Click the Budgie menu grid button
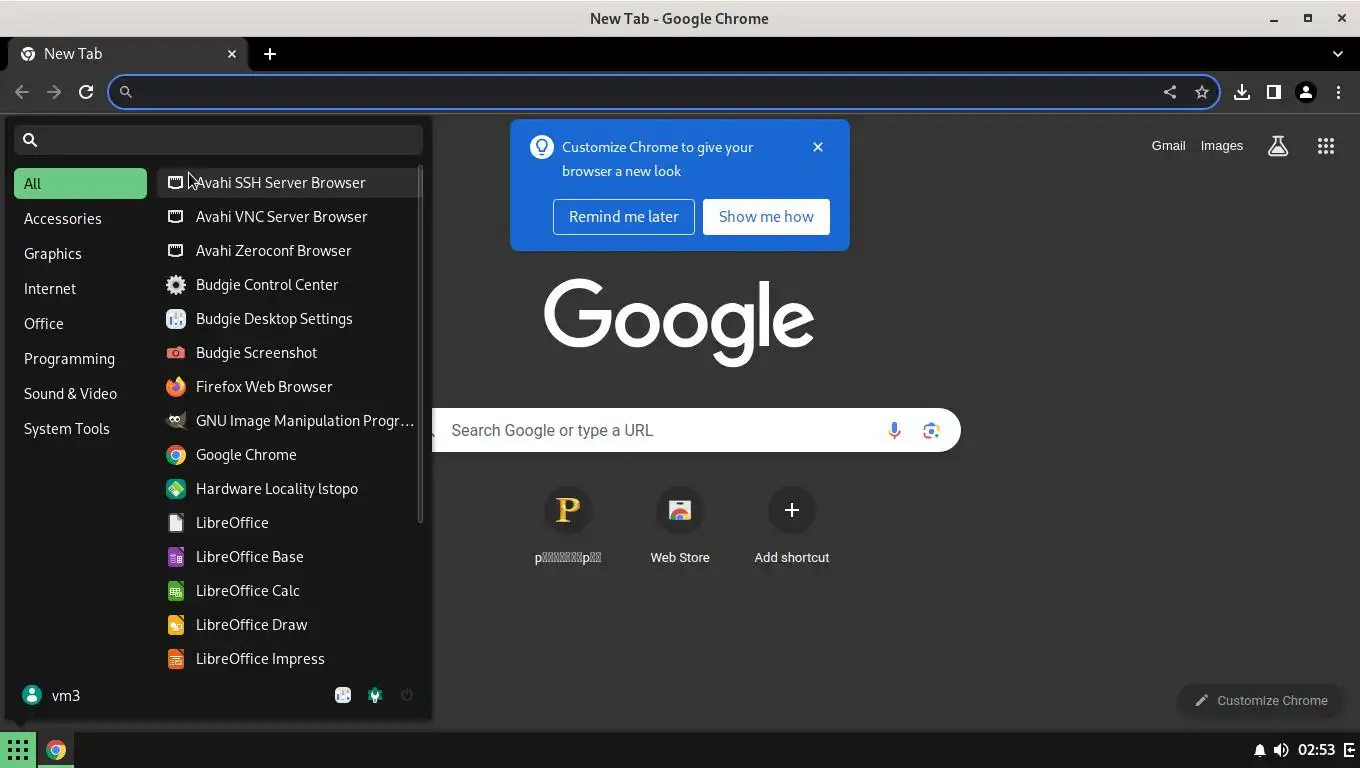 tap(18, 749)
